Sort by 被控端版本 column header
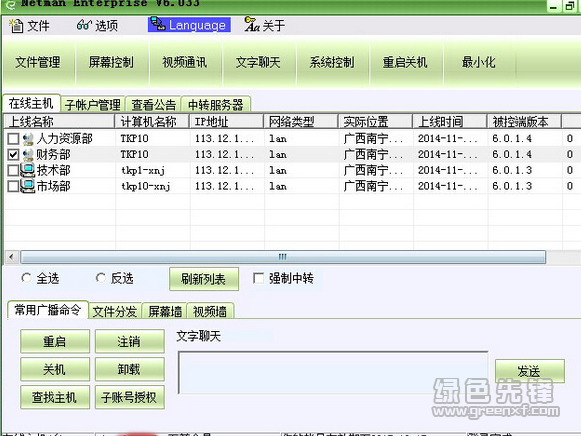Screen dimensions: 581x436 [x=524, y=122]
